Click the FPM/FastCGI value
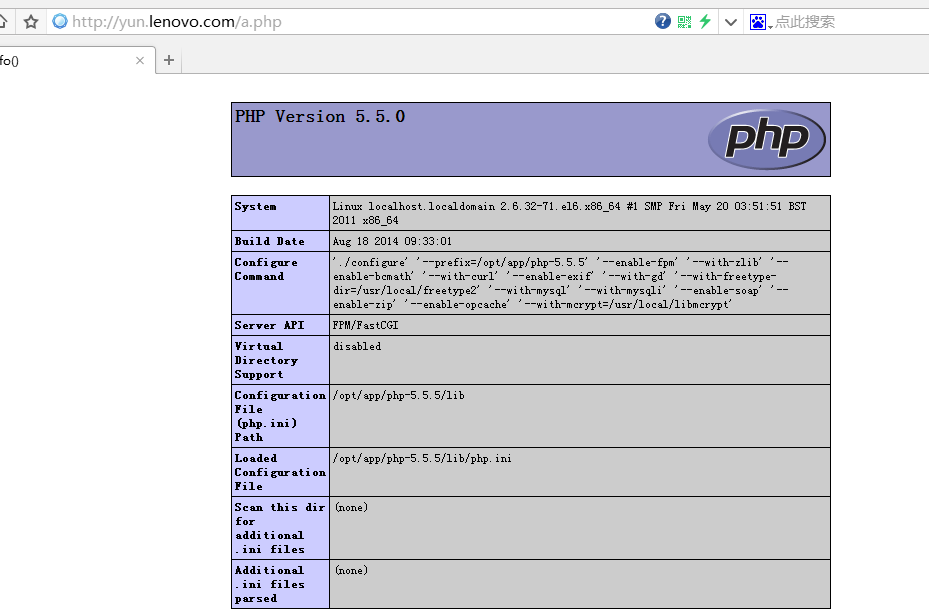929x609 pixels. (x=366, y=325)
